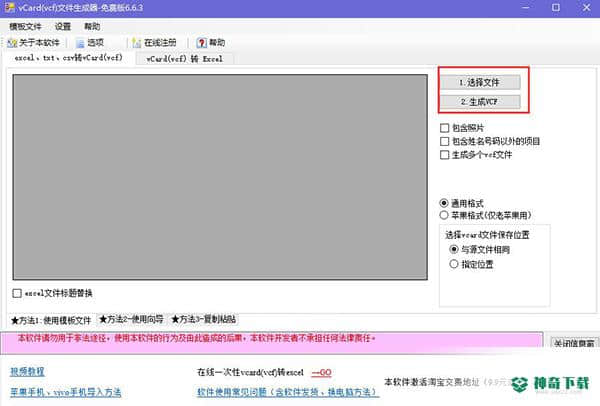Click the 关闭提醒 button beside pink notice
The image size is (600, 406).
(574, 342)
